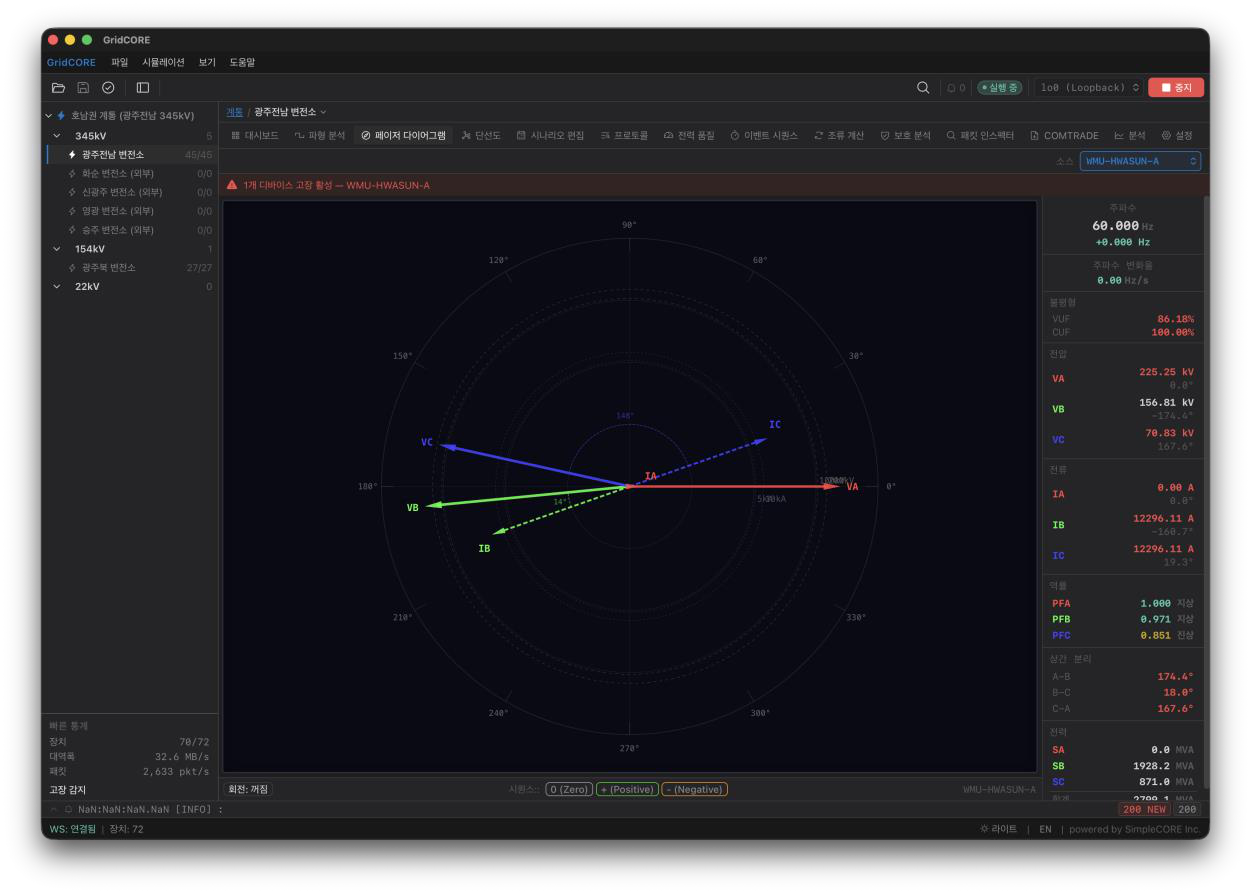This screenshot has height=894, width=1251.
Task: Click the lightning icon beside 광주전남 변전소
Action: pyautogui.click(x=72, y=155)
